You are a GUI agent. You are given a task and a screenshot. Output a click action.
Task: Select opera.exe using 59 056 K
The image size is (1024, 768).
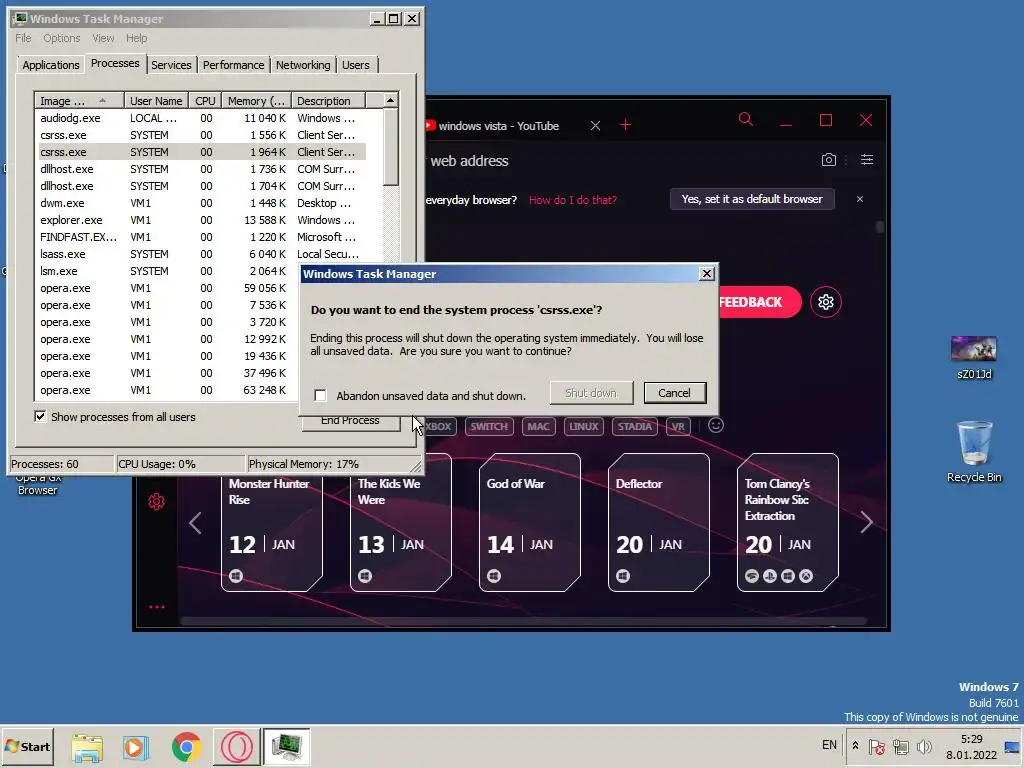(x=168, y=288)
